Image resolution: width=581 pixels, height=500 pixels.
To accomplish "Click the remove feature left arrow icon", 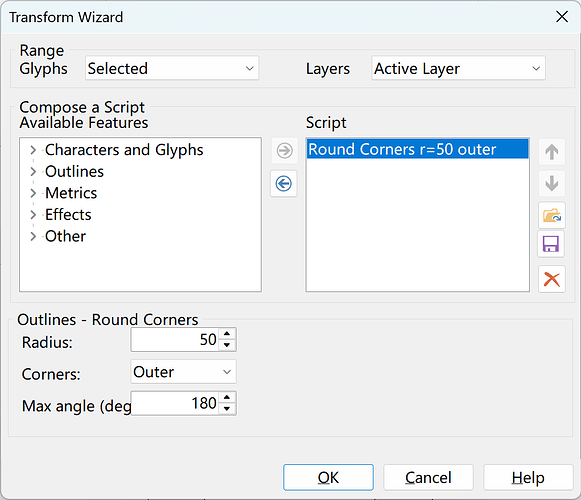I will tap(284, 183).
